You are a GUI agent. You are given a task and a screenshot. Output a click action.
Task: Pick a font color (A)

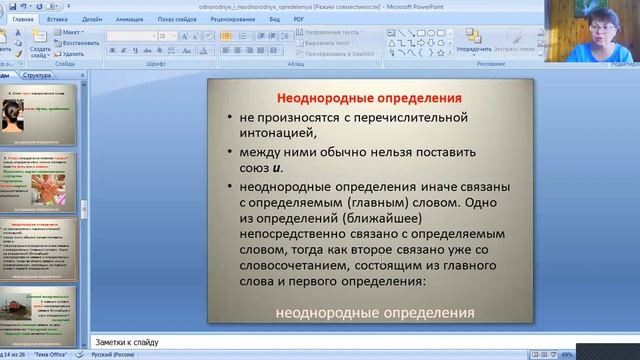[203, 51]
